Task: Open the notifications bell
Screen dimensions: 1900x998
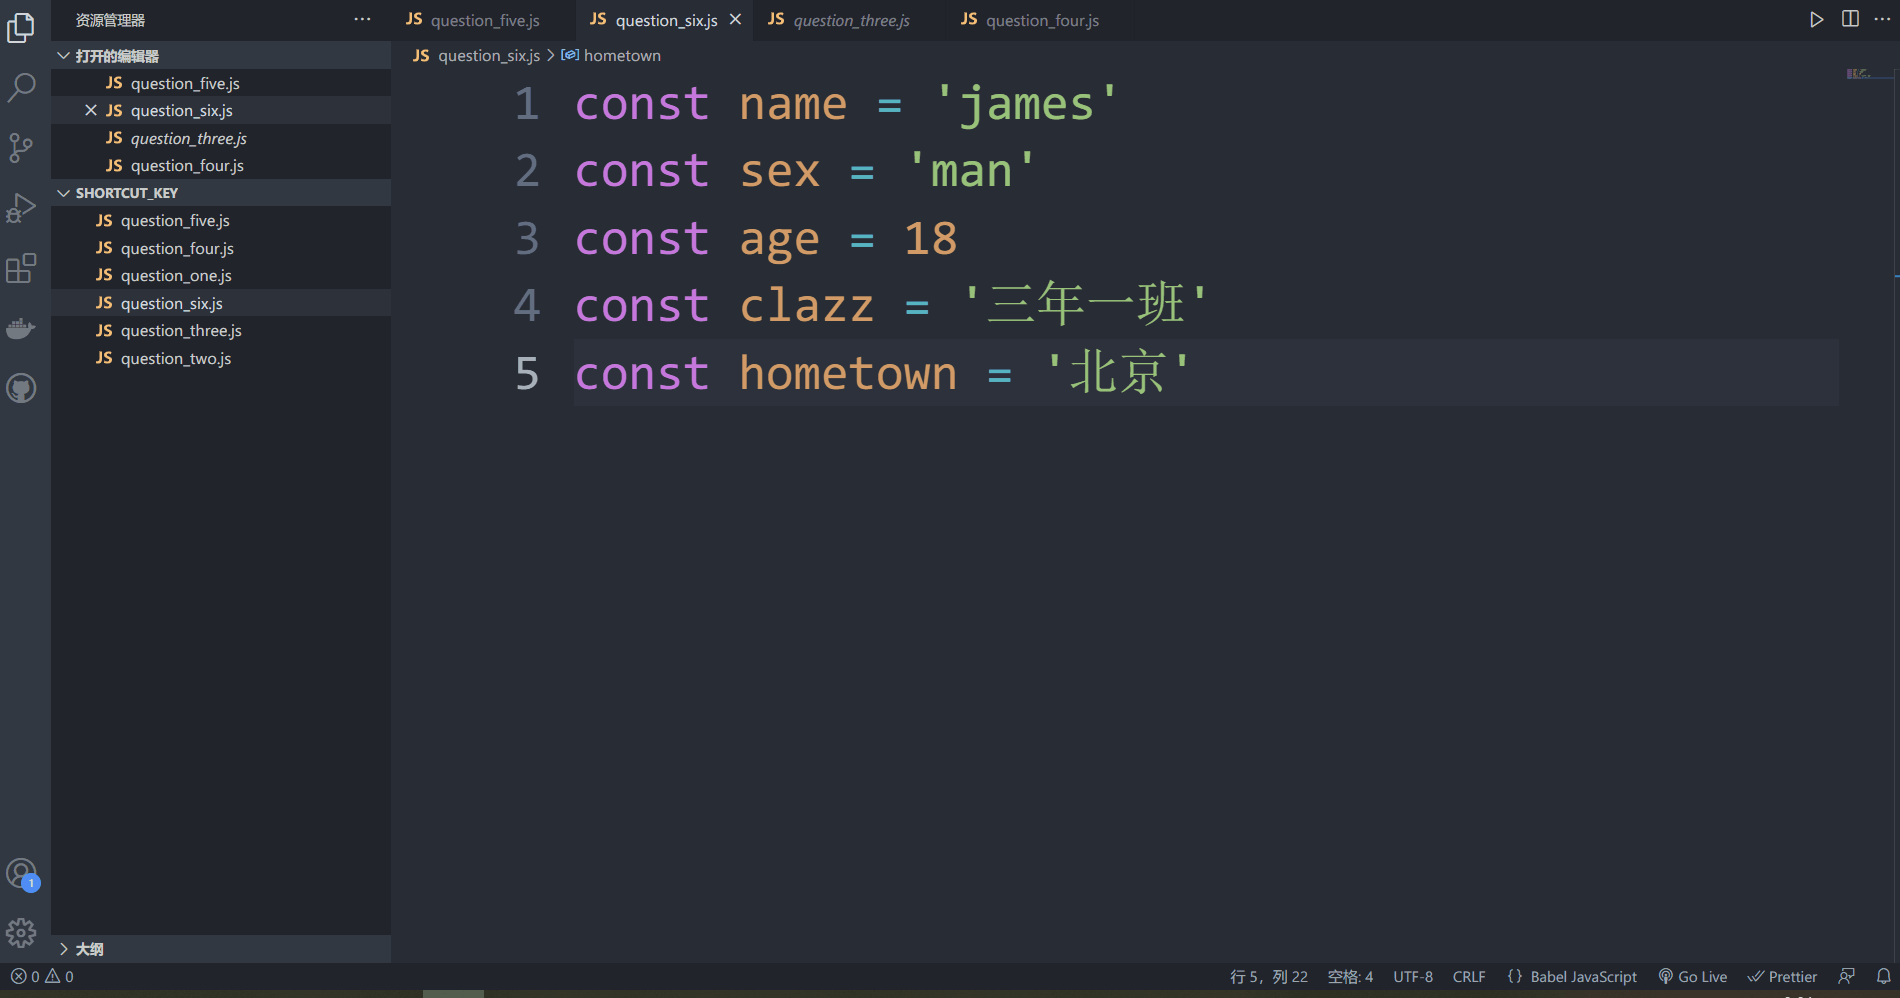Action: click(x=1883, y=977)
